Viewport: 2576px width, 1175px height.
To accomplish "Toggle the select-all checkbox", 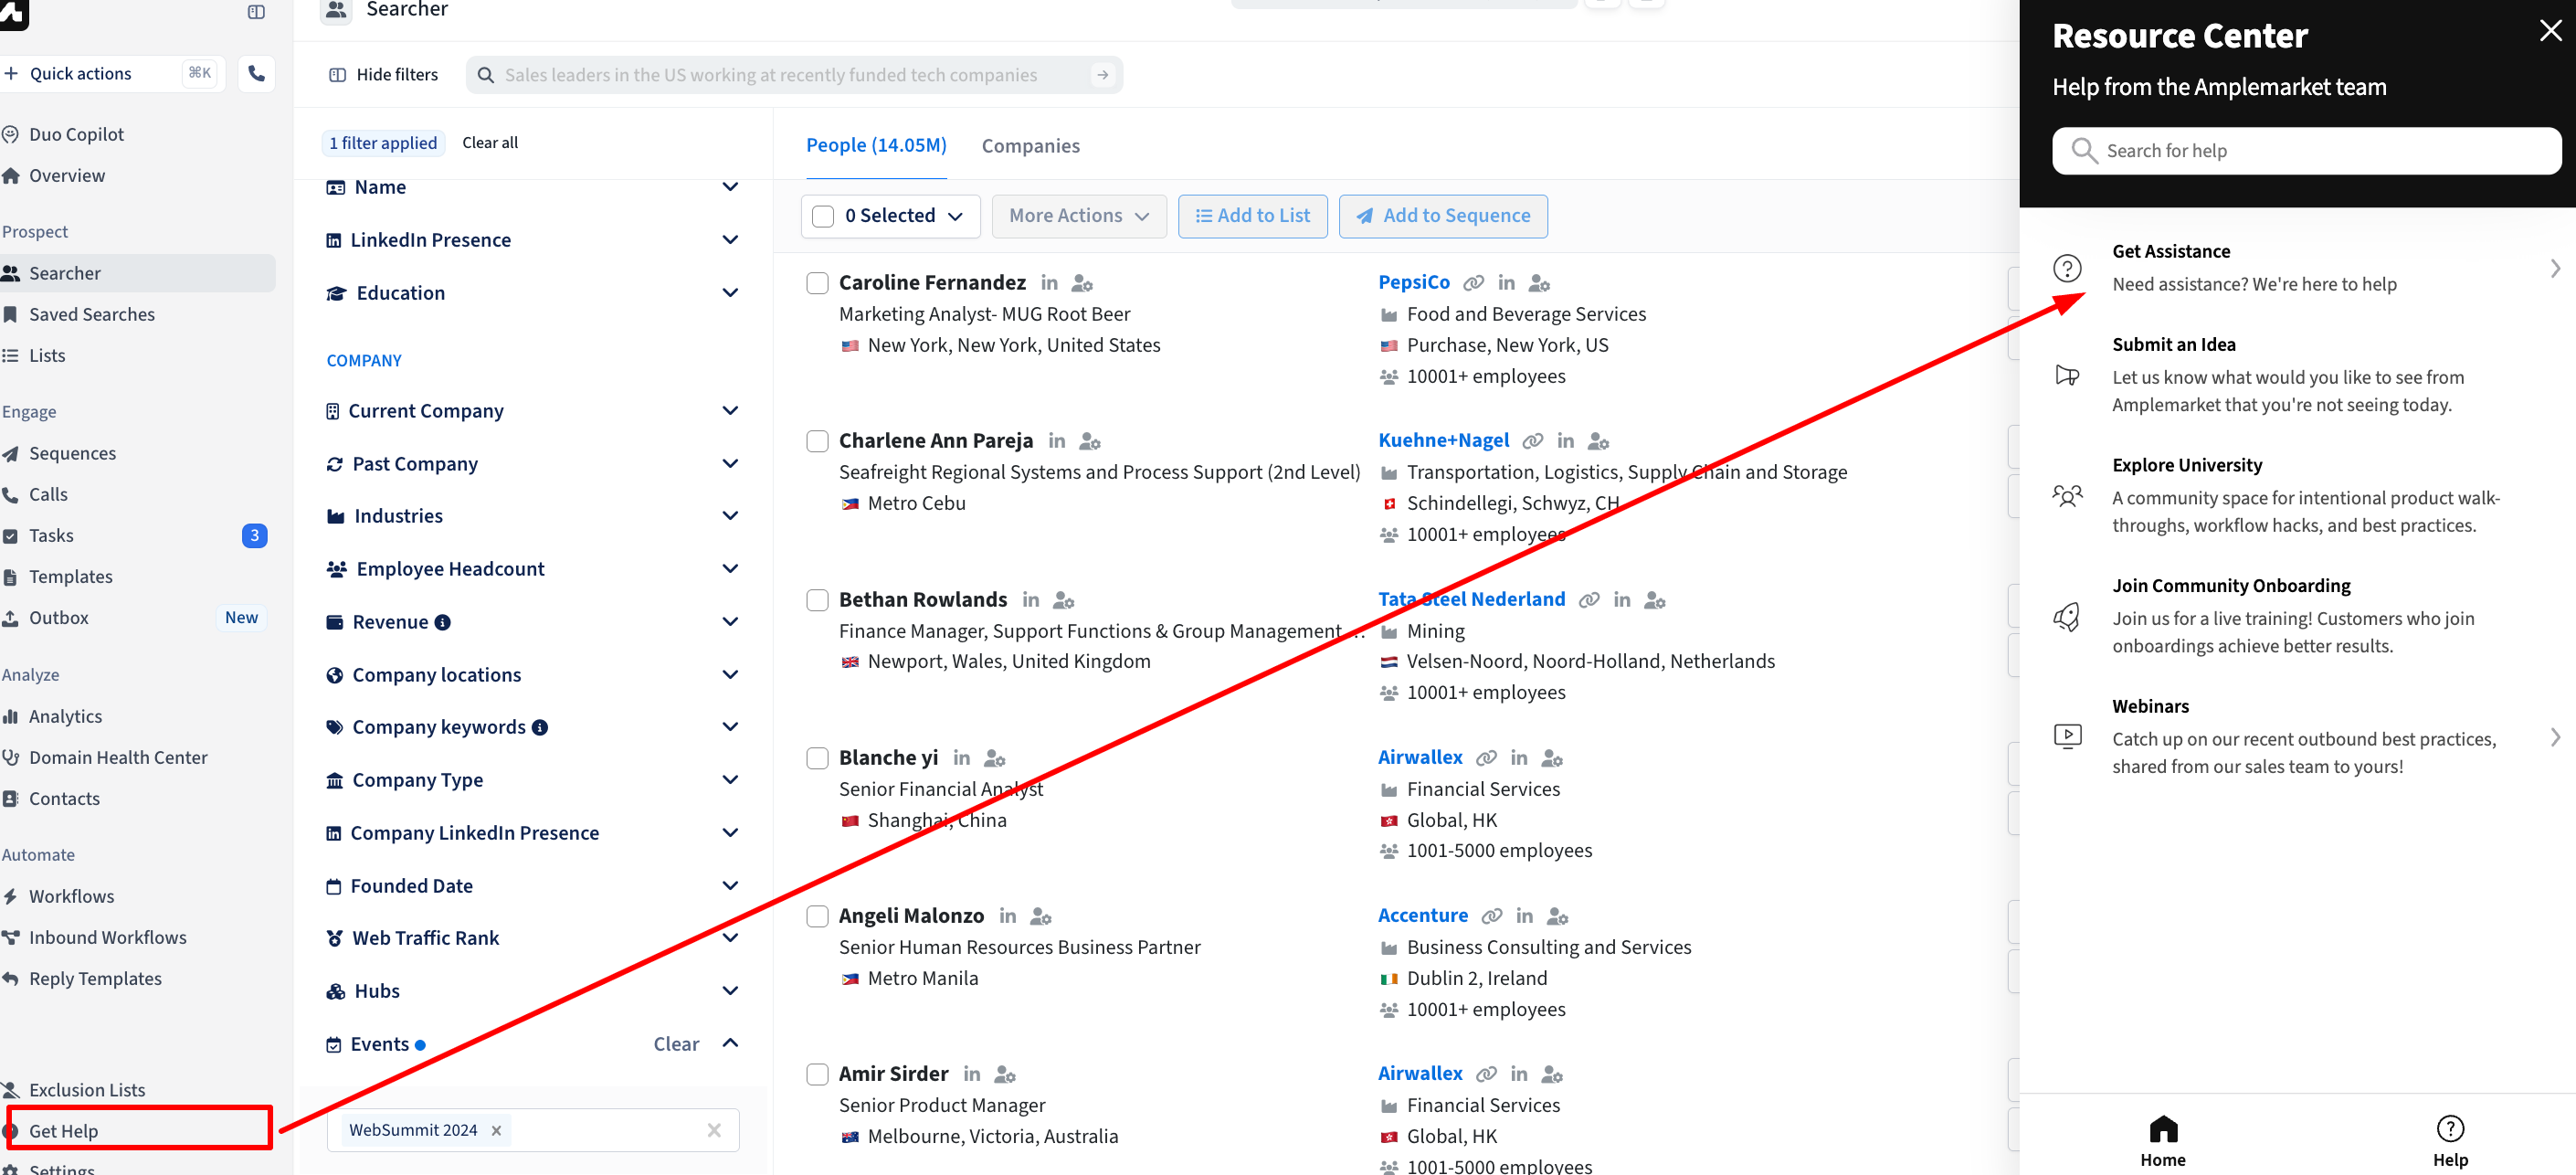I will click(823, 216).
